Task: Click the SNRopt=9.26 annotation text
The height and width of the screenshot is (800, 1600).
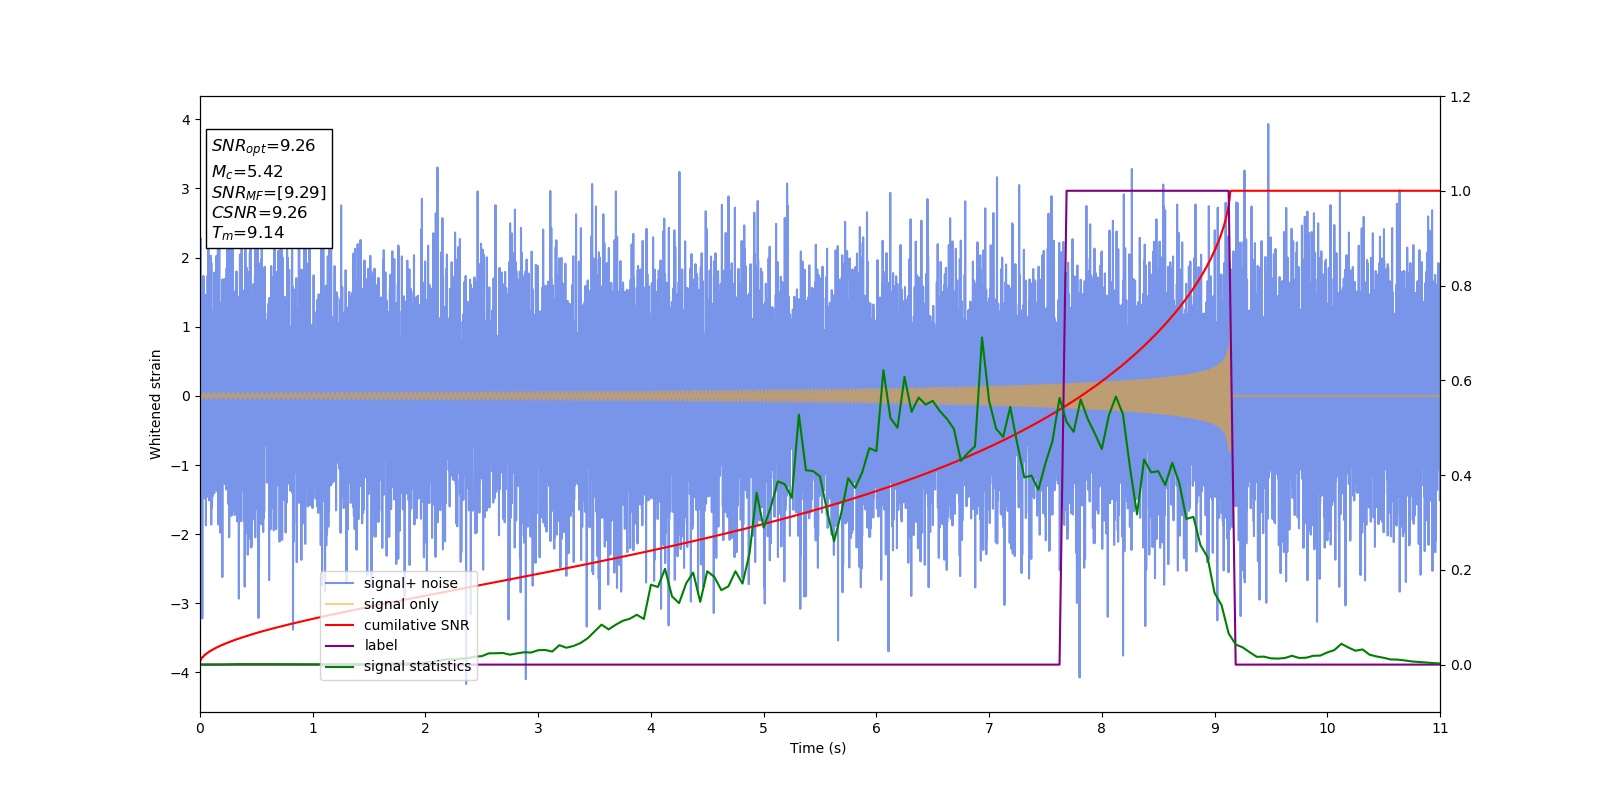Action: 263,146
